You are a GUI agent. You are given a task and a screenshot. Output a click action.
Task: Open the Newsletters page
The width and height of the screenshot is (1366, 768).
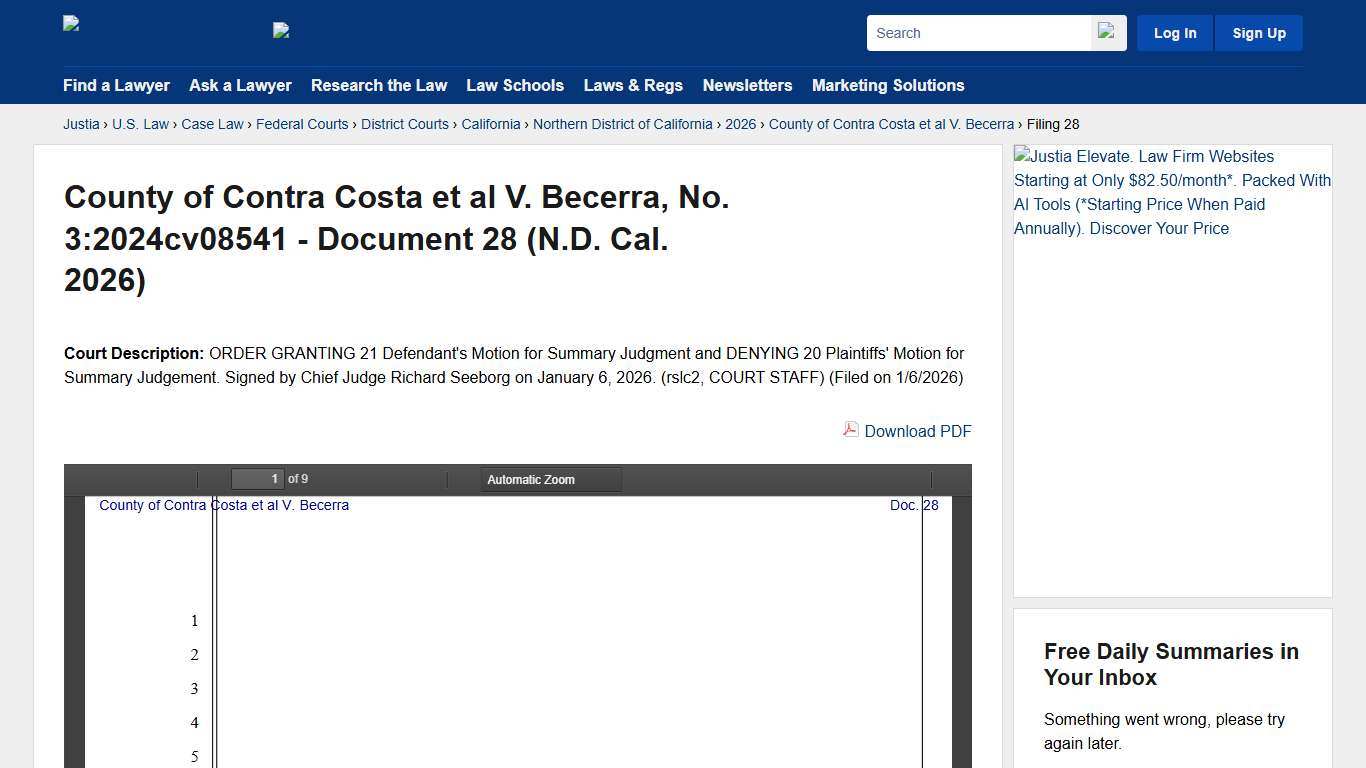click(x=747, y=86)
